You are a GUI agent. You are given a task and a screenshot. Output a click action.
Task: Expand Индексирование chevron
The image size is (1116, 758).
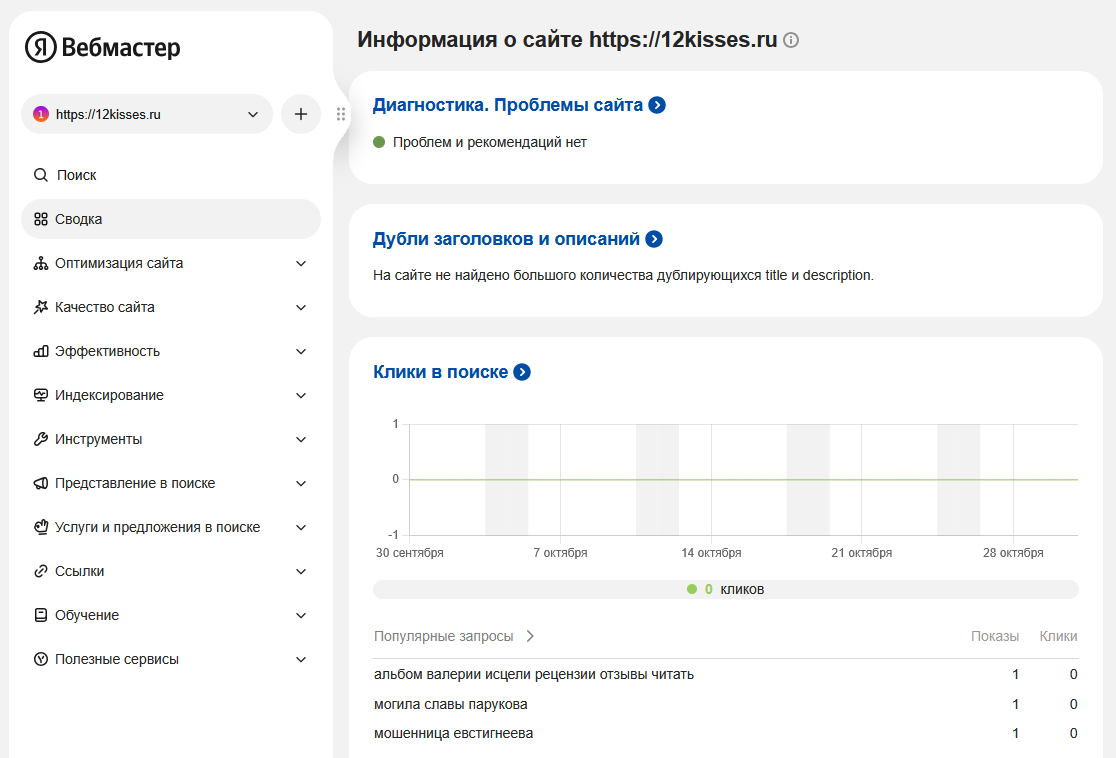(x=301, y=395)
